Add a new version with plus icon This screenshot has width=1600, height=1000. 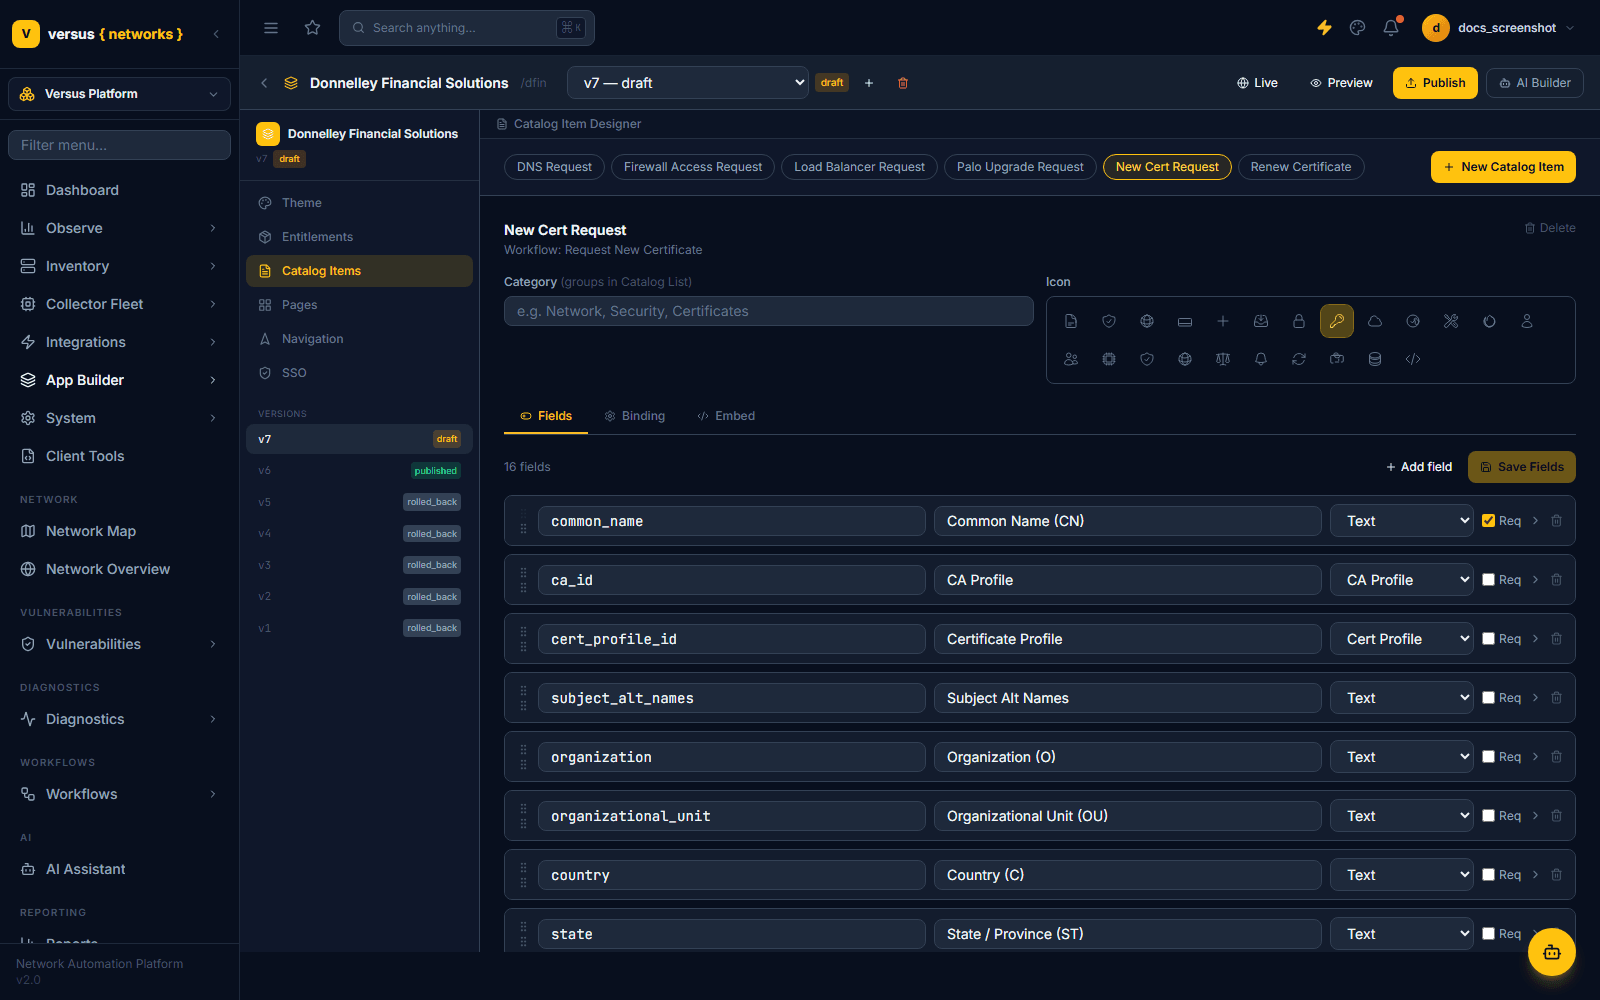(869, 83)
